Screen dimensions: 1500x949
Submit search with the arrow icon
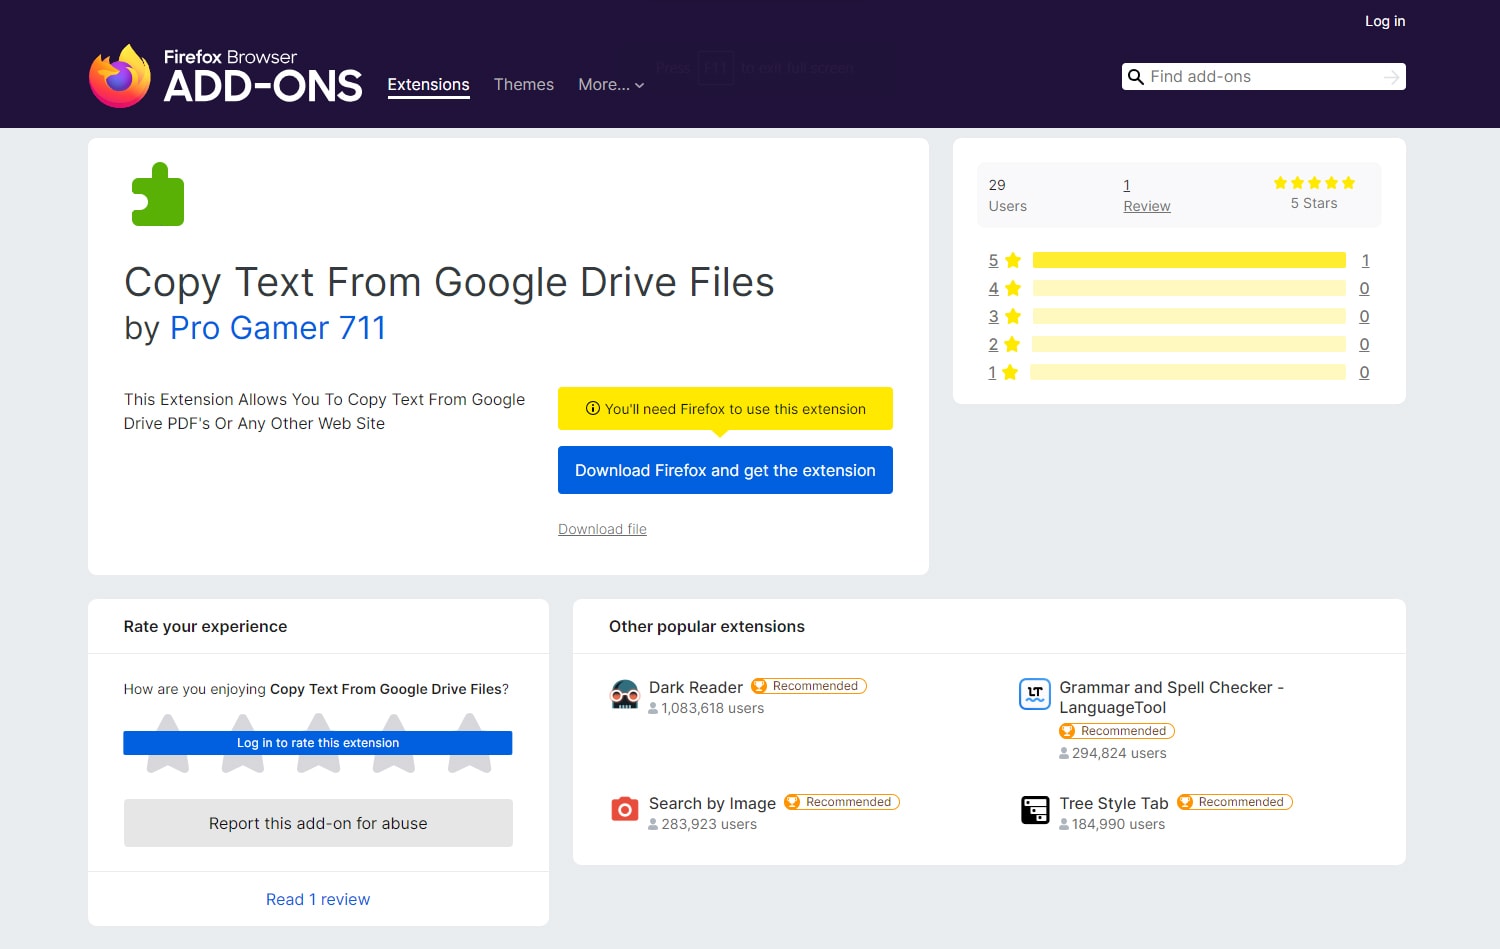tap(1391, 77)
